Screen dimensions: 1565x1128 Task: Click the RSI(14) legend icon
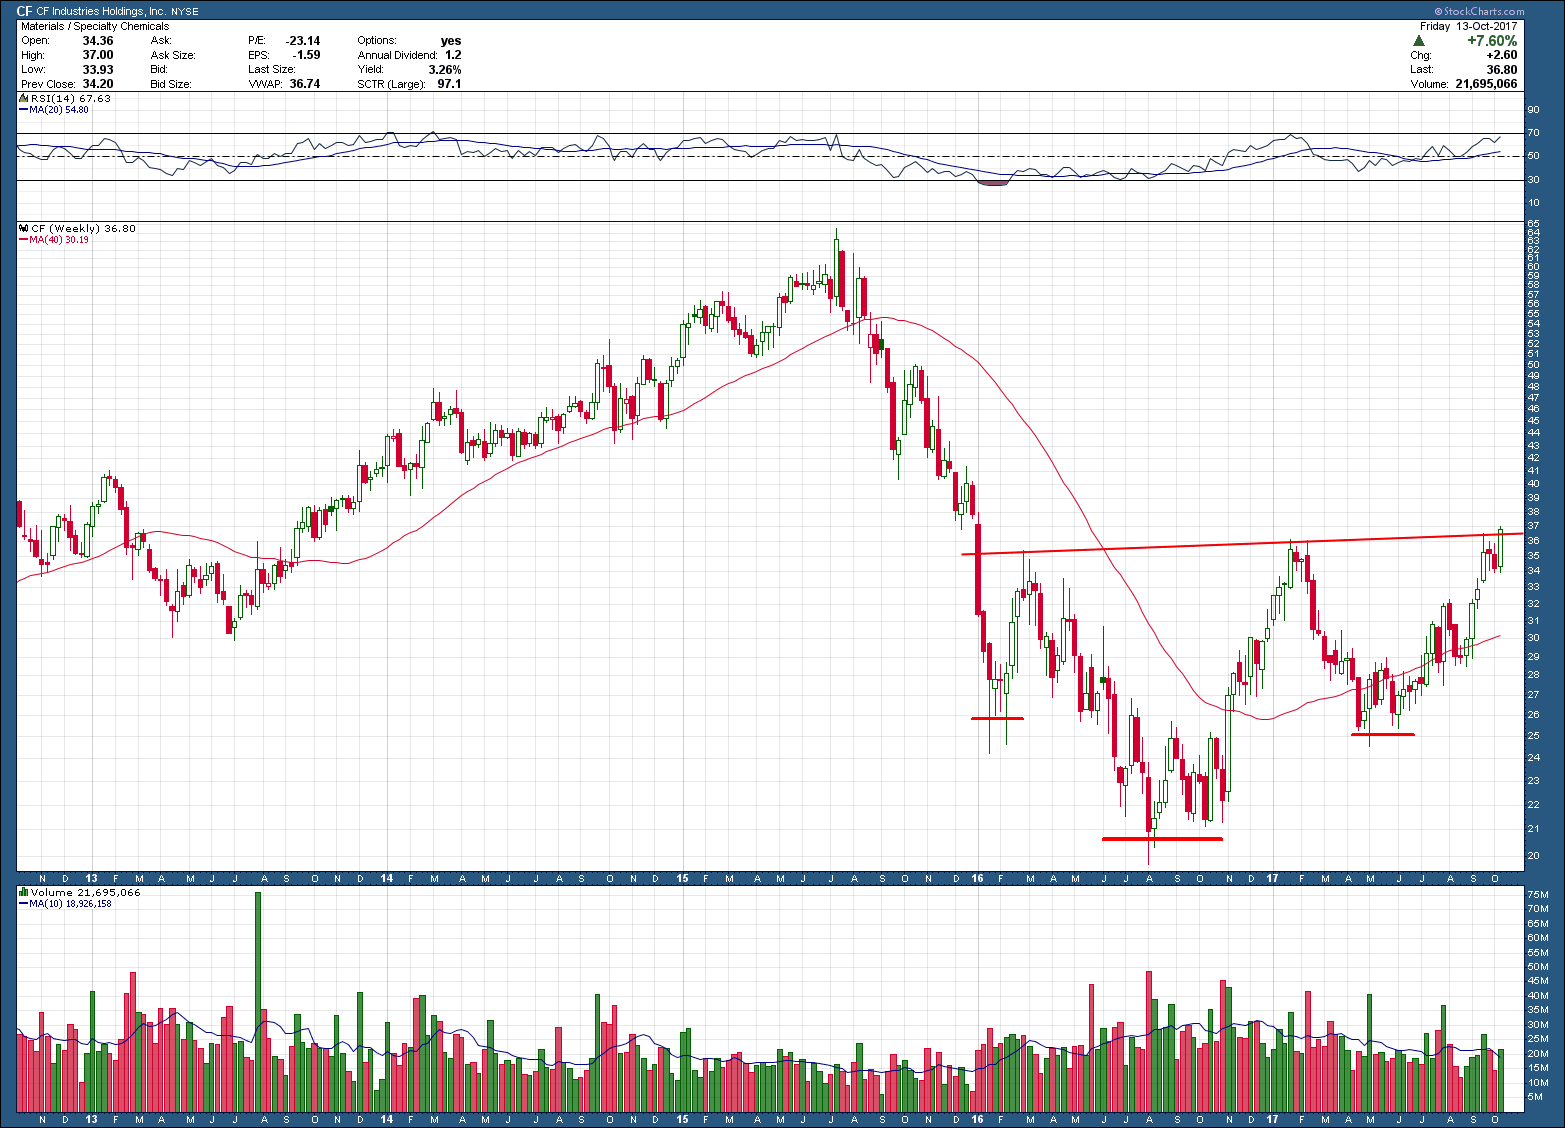pos(24,99)
